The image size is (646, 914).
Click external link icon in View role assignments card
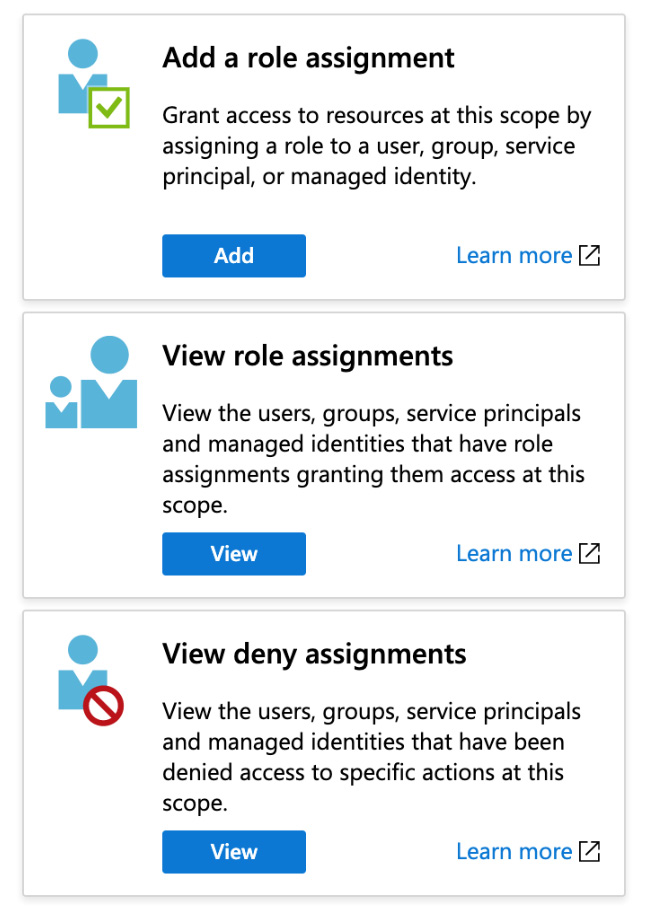click(x=590, y=553)
